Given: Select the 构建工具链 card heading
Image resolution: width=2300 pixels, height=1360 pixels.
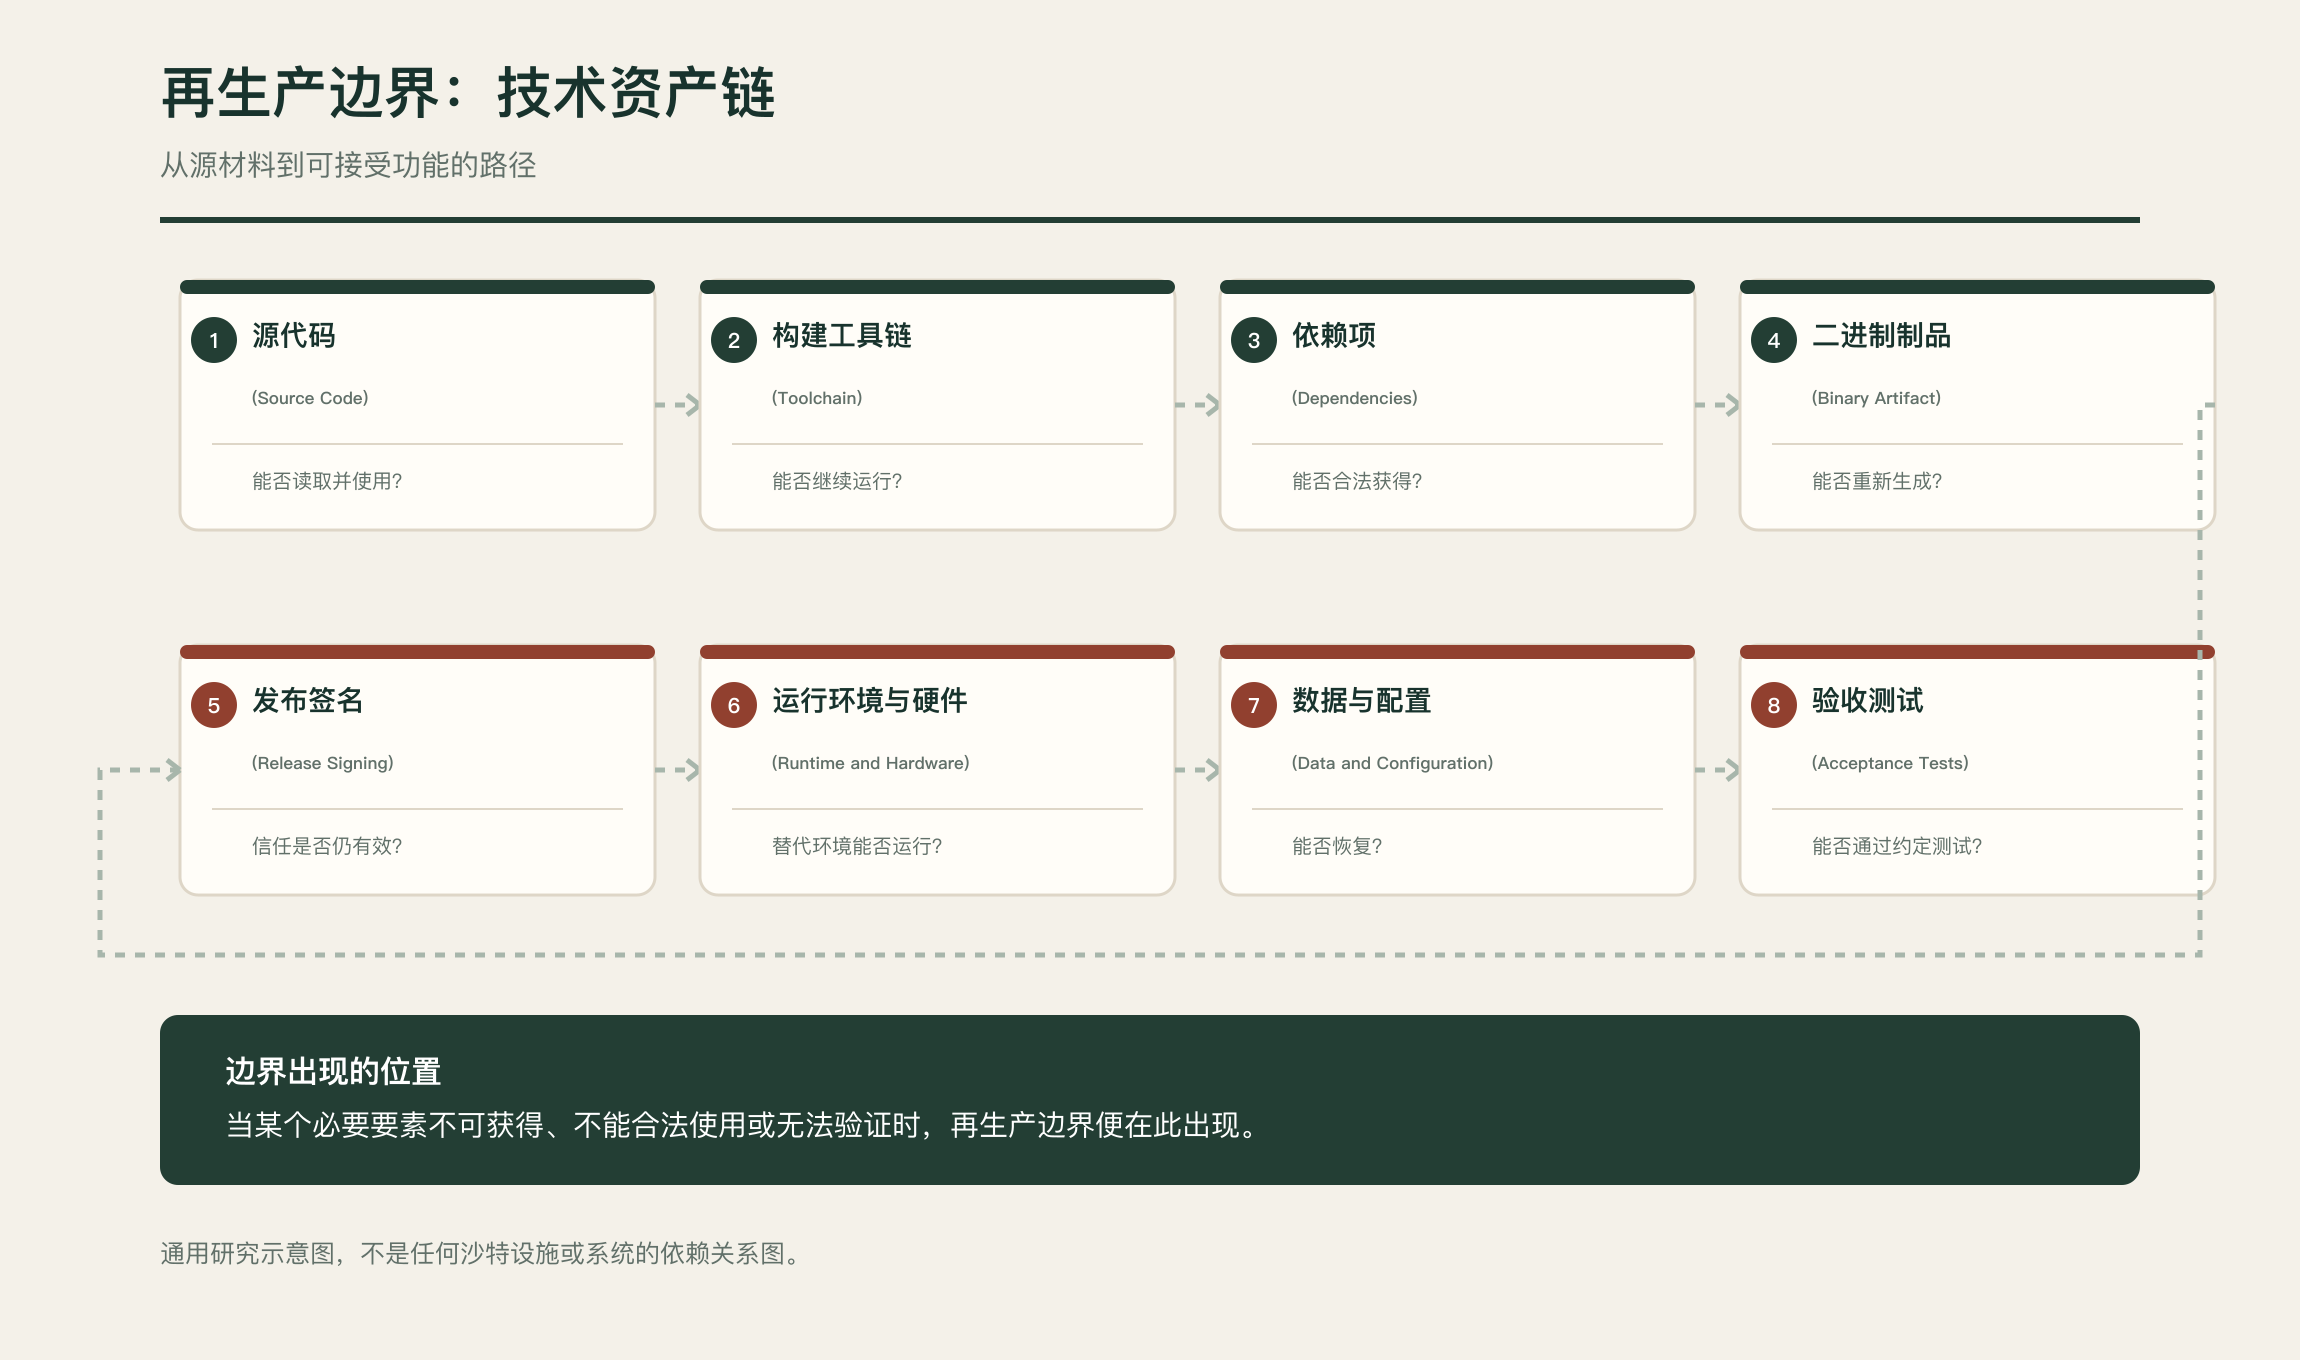Looking at the screenshot, I should (x=842, y=336).
